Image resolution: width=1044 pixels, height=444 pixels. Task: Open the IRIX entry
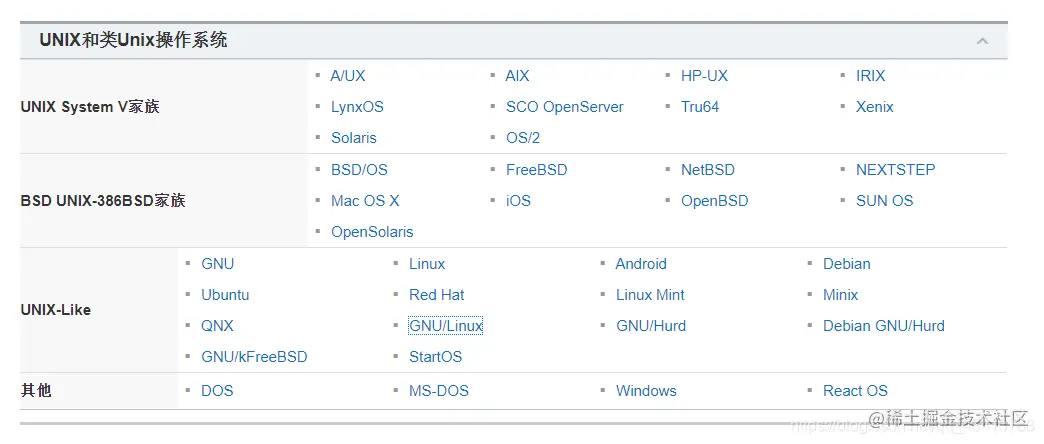(871, 76)
